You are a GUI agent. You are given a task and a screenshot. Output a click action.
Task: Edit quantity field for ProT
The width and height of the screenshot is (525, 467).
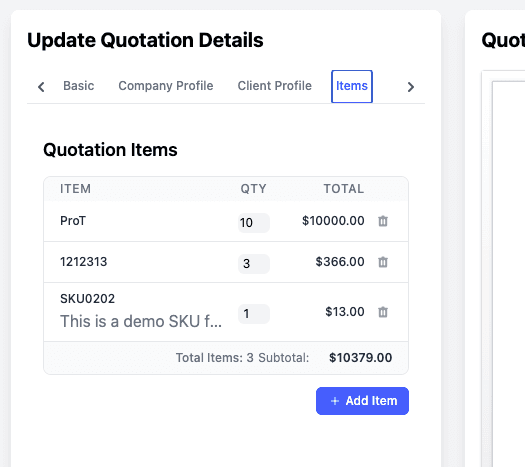click(x=254, y=223)
